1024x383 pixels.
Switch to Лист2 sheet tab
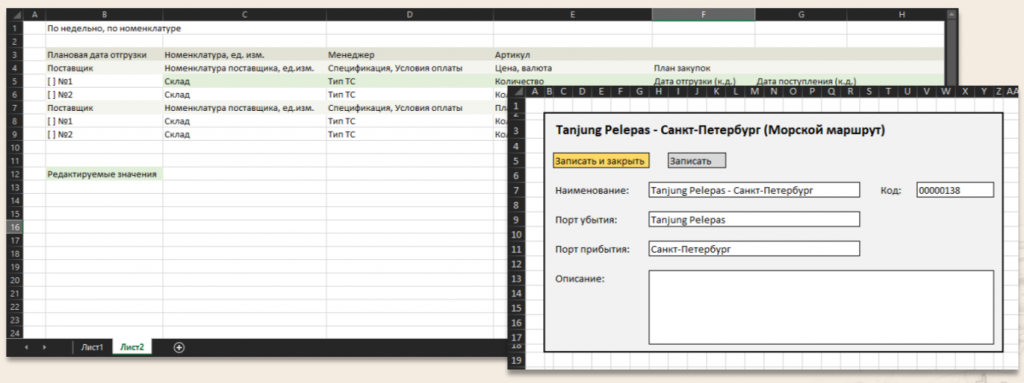click(132, 348)
